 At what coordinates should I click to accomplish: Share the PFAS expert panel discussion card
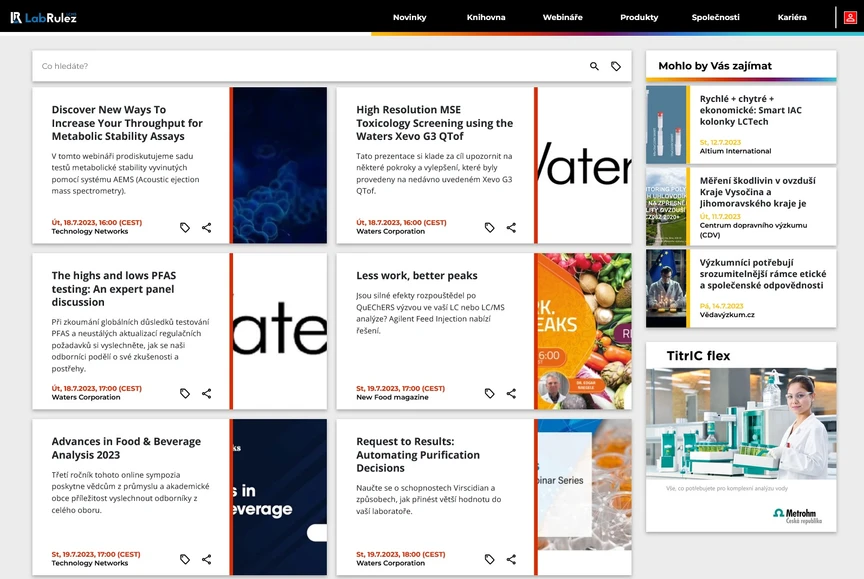coord(207,393)
